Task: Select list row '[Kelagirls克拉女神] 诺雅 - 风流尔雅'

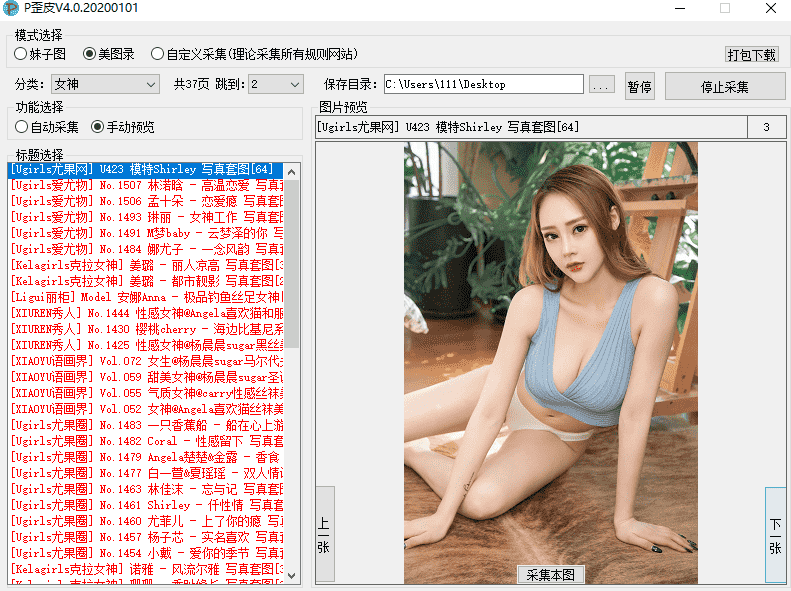Action: (x=146, y=569)
